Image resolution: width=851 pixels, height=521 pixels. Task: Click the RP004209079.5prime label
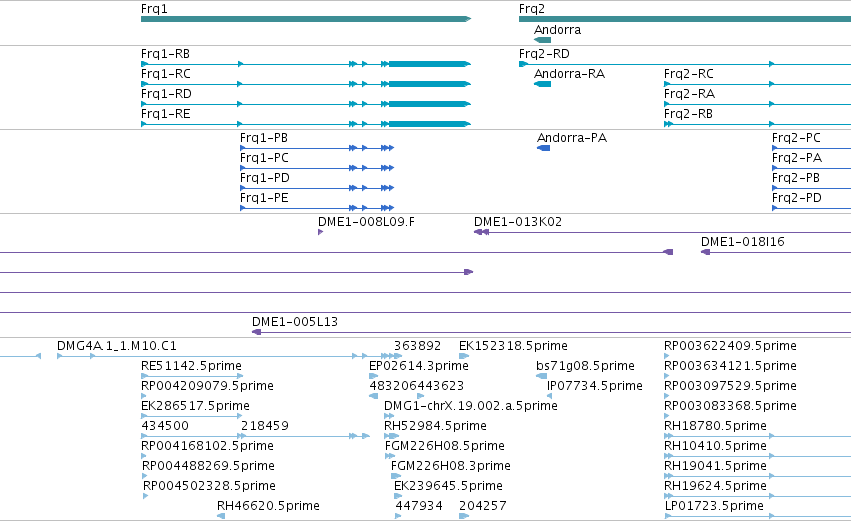pyautogui.click(x=207, y=386)
